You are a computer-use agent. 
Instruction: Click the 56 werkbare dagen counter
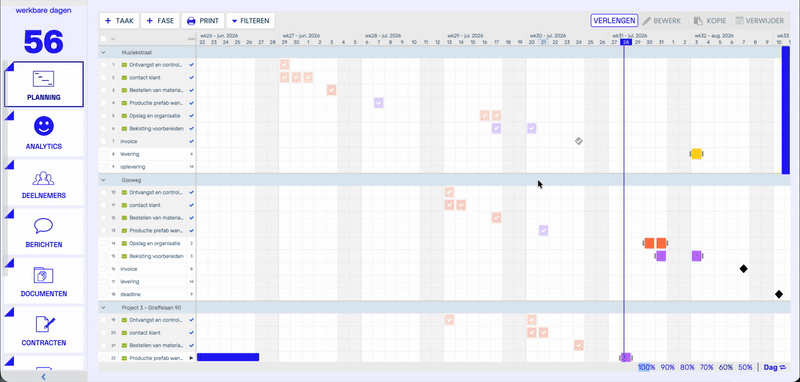click(43, 42)
